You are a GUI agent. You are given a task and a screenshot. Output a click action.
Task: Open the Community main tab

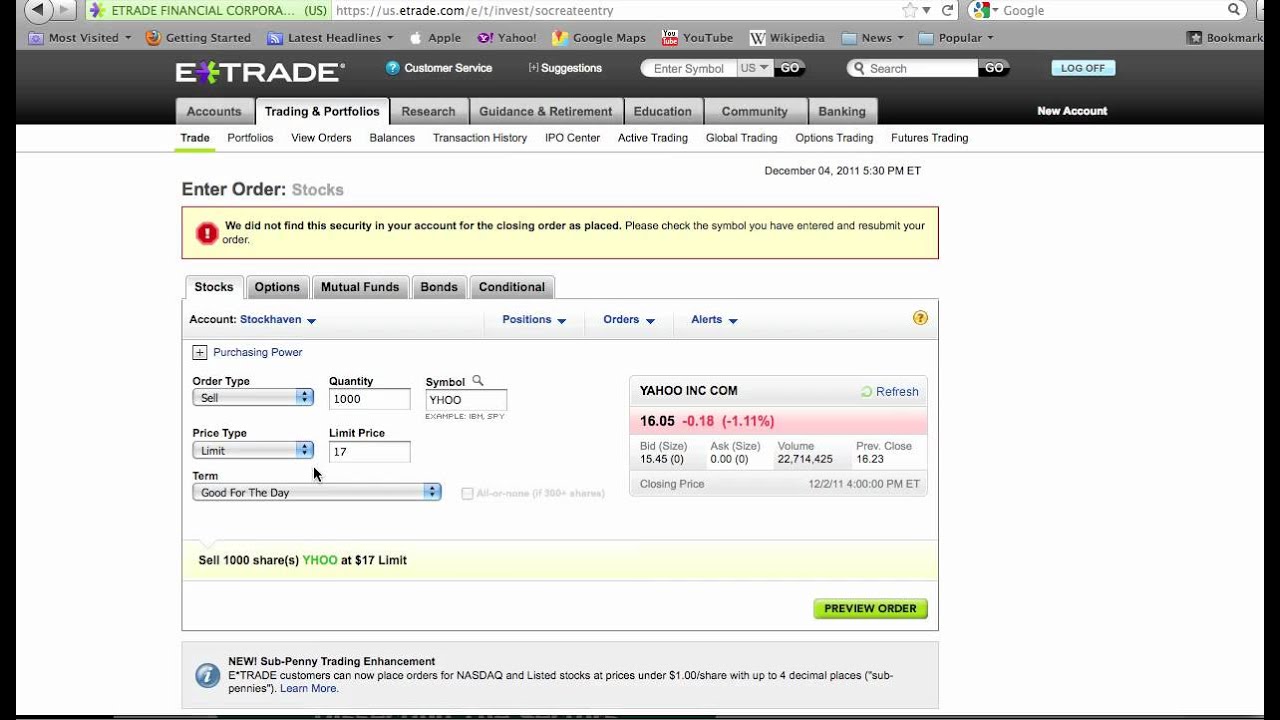[x=755, y=111]
